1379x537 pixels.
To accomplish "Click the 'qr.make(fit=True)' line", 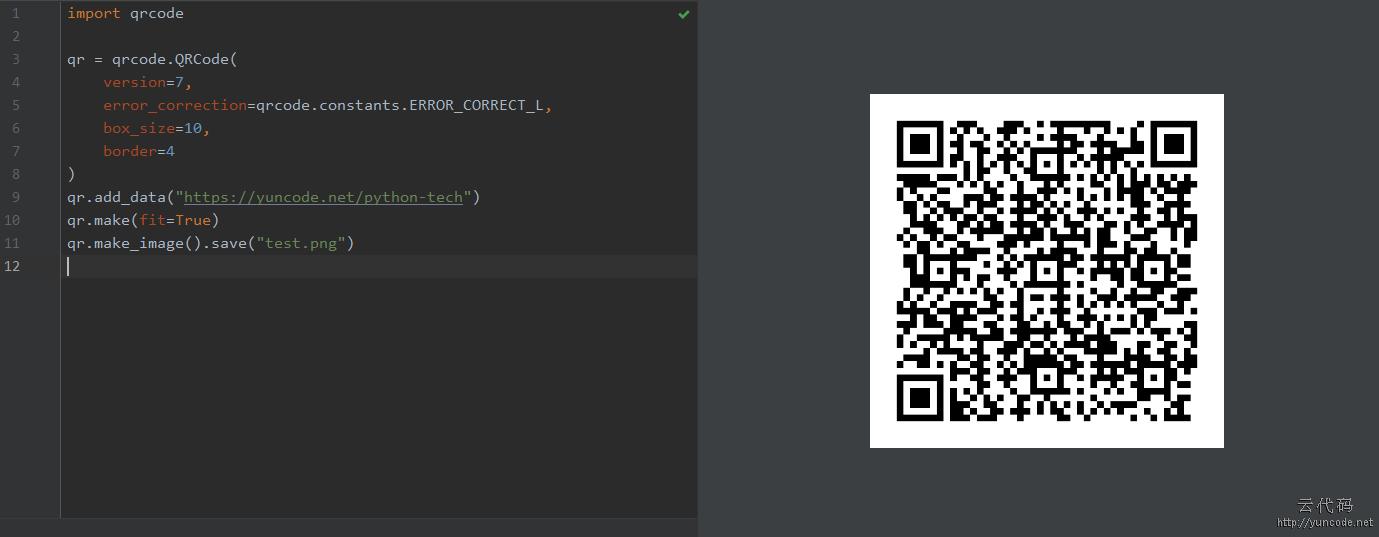I will (x=143, y=220).
